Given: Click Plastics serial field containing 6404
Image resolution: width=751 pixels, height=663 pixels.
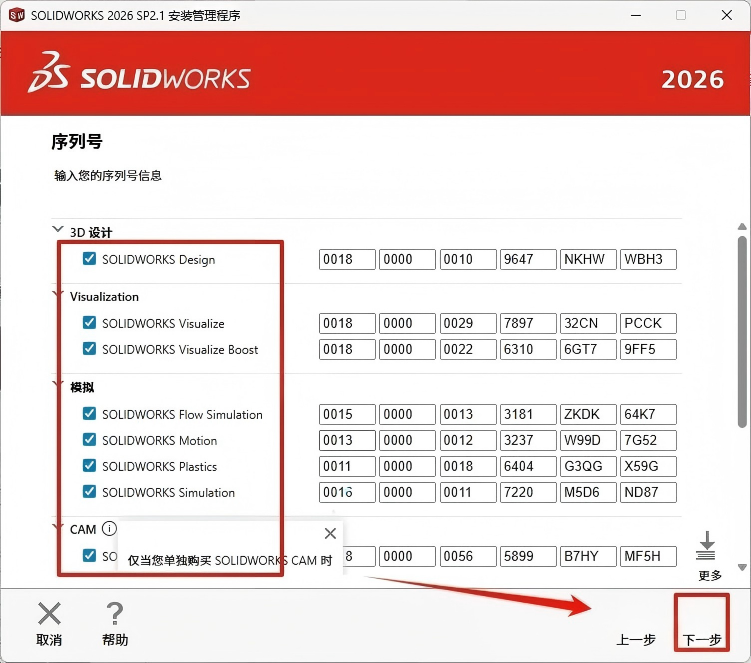Looking at the screenshot, I should point(528,466).
